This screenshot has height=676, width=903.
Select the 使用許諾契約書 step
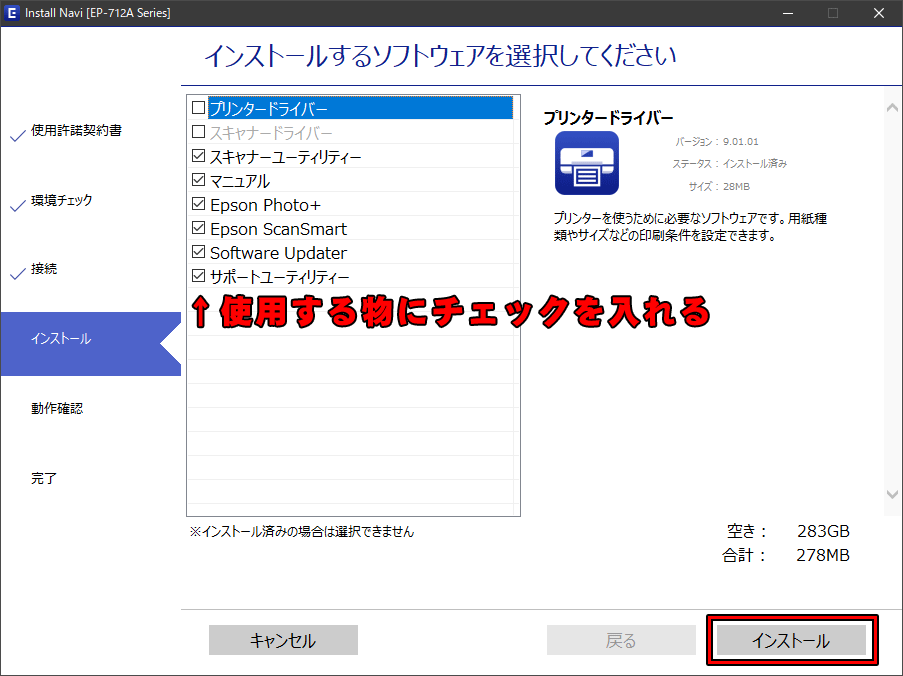tap(76, 131)
